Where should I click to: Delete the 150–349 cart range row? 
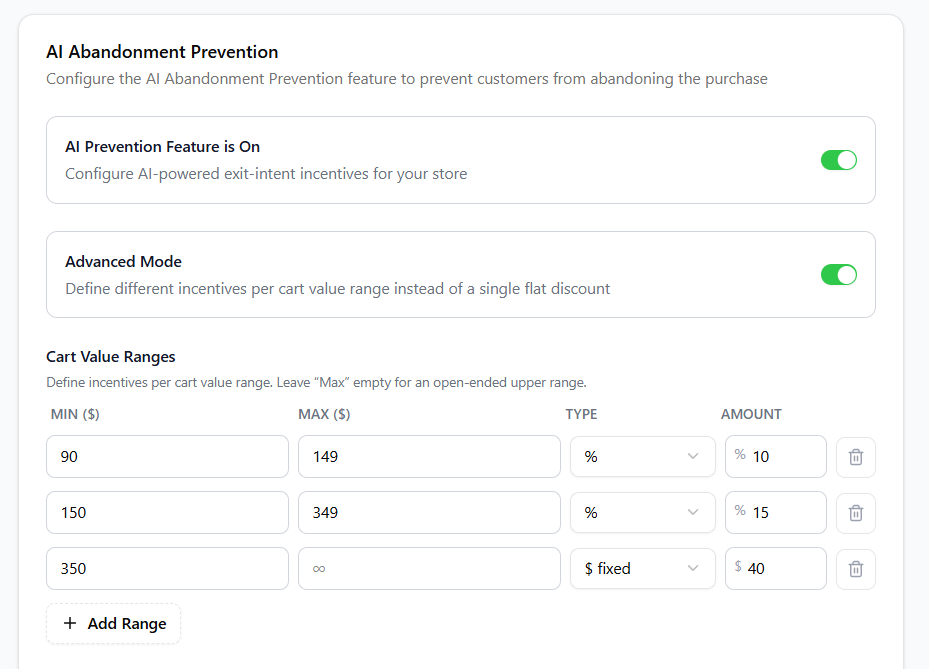pyautogui.click(x=856, y=513)
